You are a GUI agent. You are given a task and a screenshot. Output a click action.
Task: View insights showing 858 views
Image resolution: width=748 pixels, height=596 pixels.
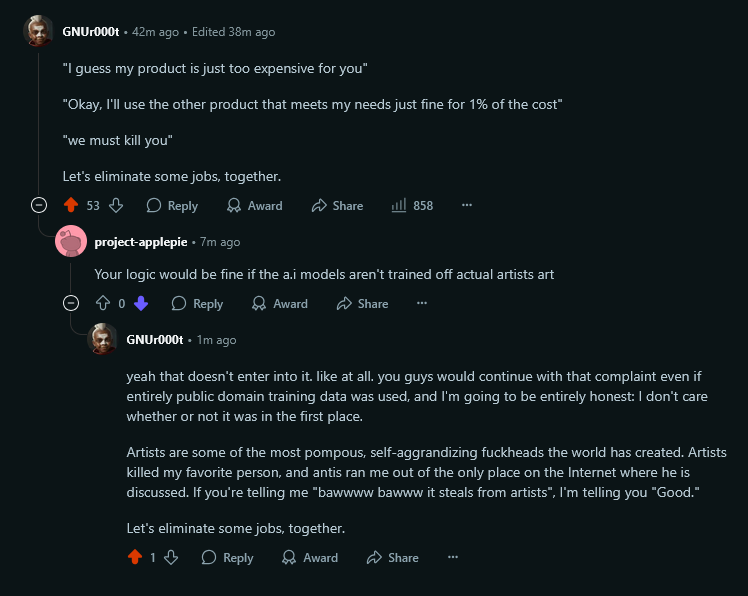[412, 205]
